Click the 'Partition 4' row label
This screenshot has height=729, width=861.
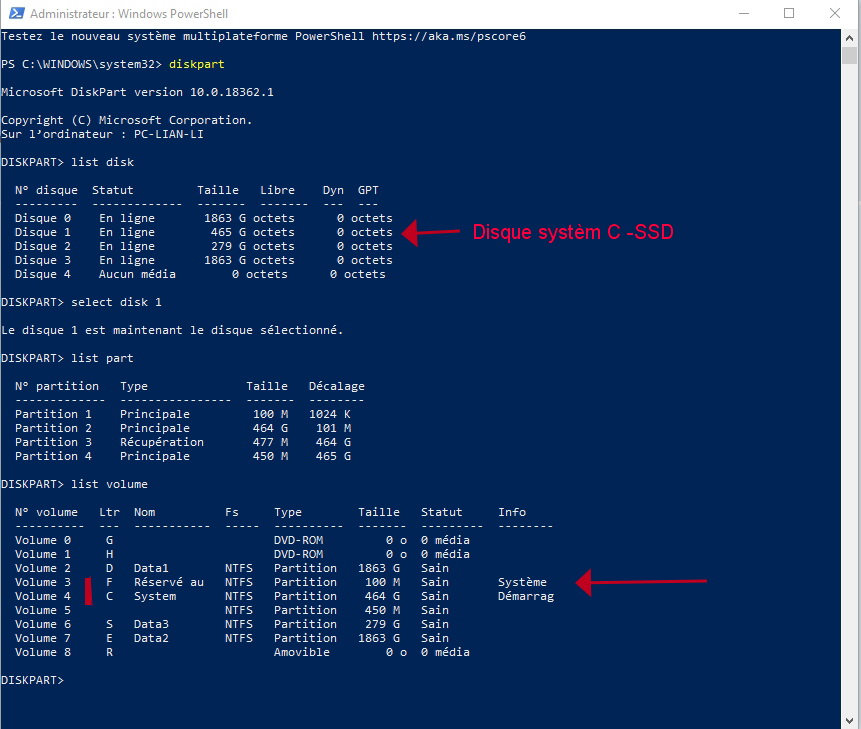pos(53,456)
